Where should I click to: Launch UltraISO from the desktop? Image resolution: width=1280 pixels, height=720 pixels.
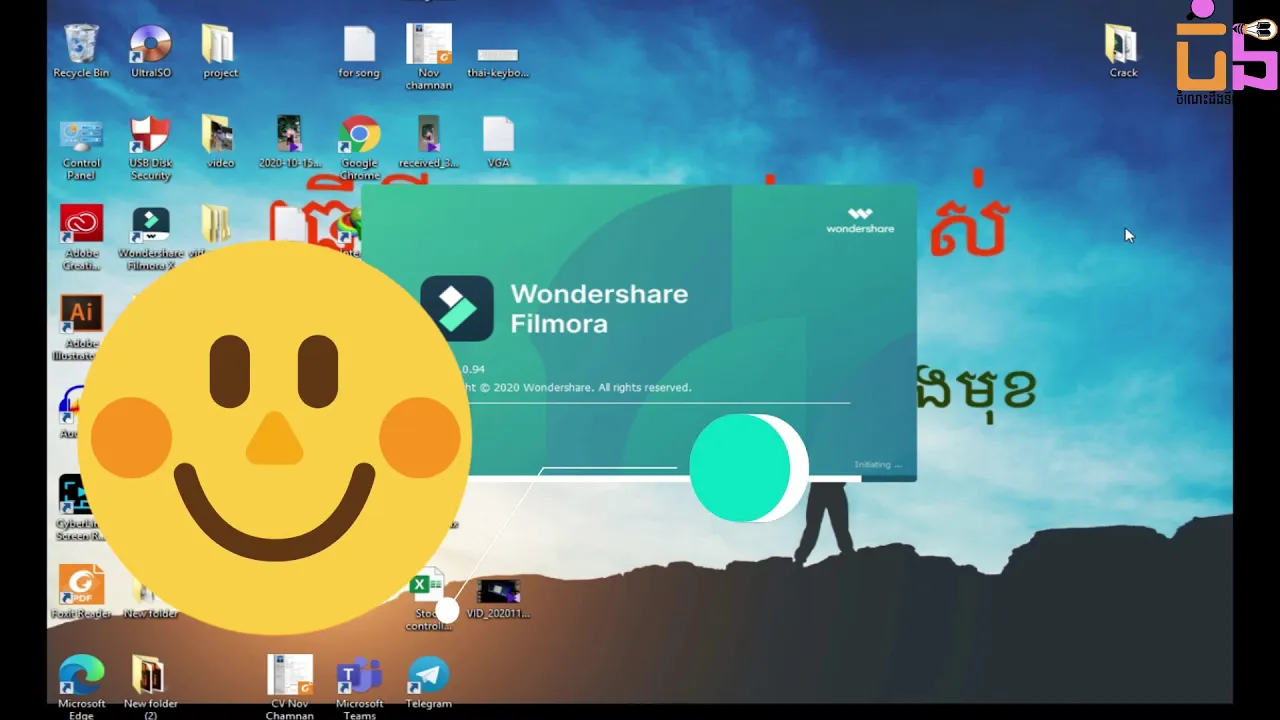pyautogui.click(x=151, y=52)
